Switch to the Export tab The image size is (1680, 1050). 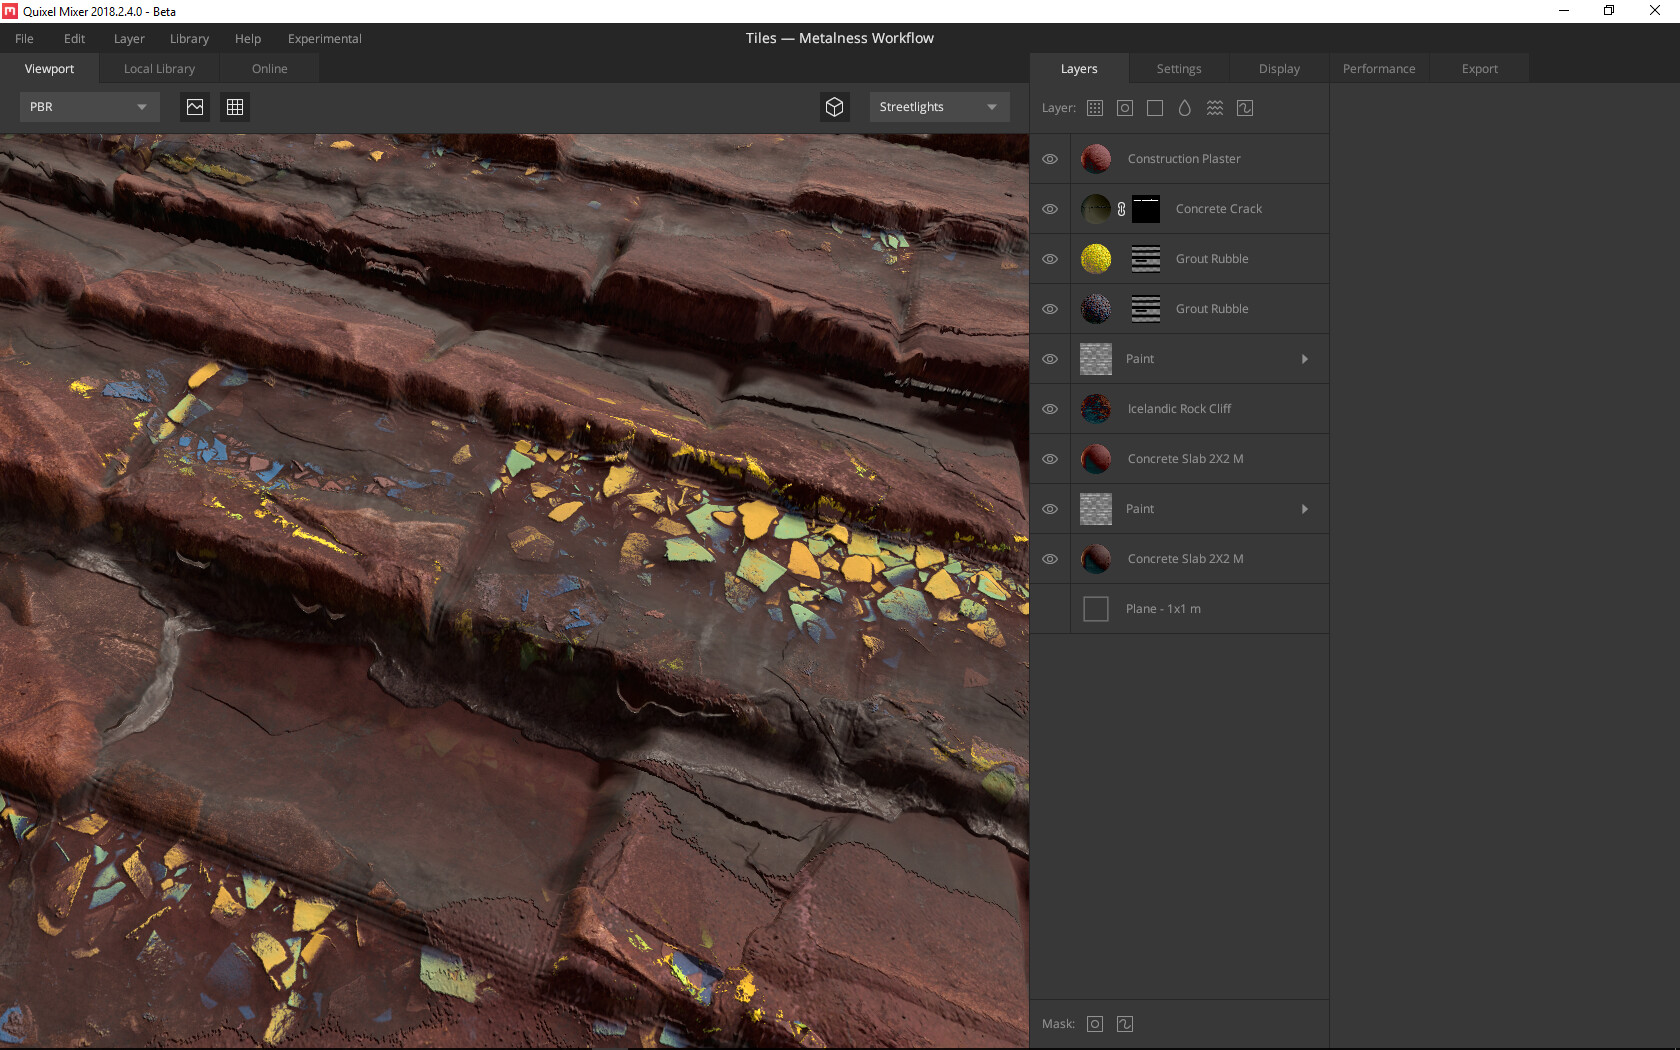(1479, 68)
